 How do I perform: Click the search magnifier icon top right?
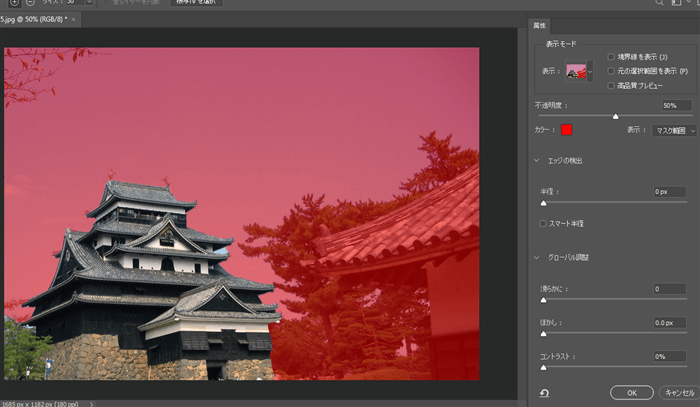tap(659, 2)
